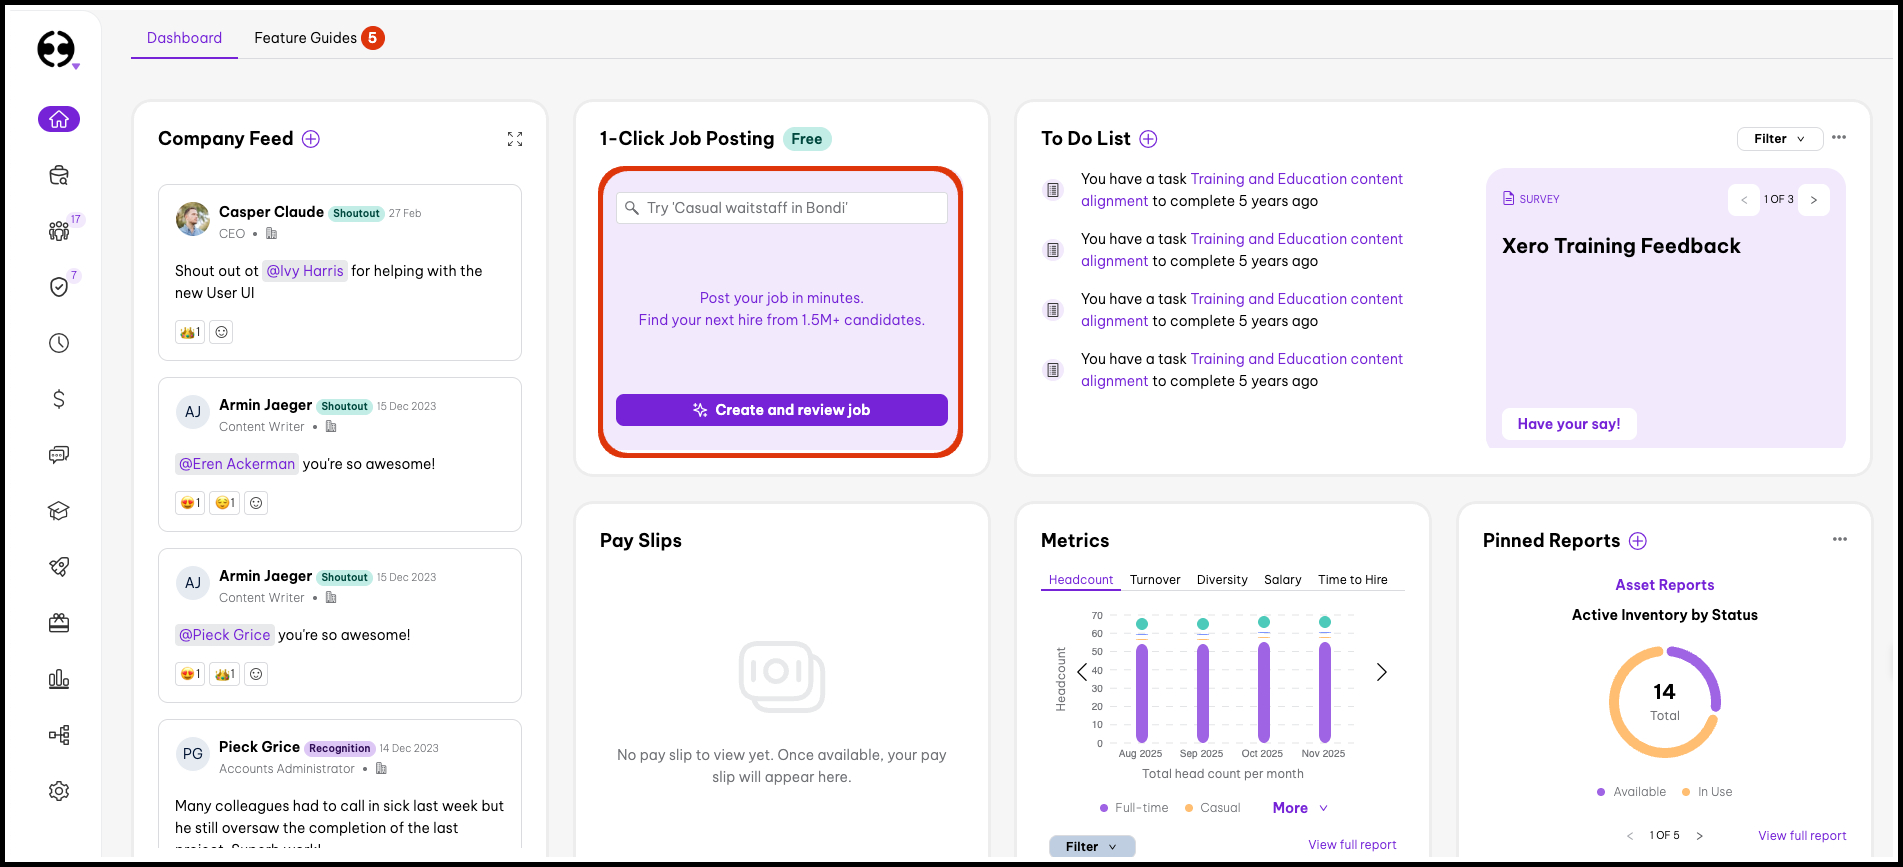This screenshot has height=867, width=1903.
Task: Expand the Company Feed to full screen
Action: tap(515, 139)
